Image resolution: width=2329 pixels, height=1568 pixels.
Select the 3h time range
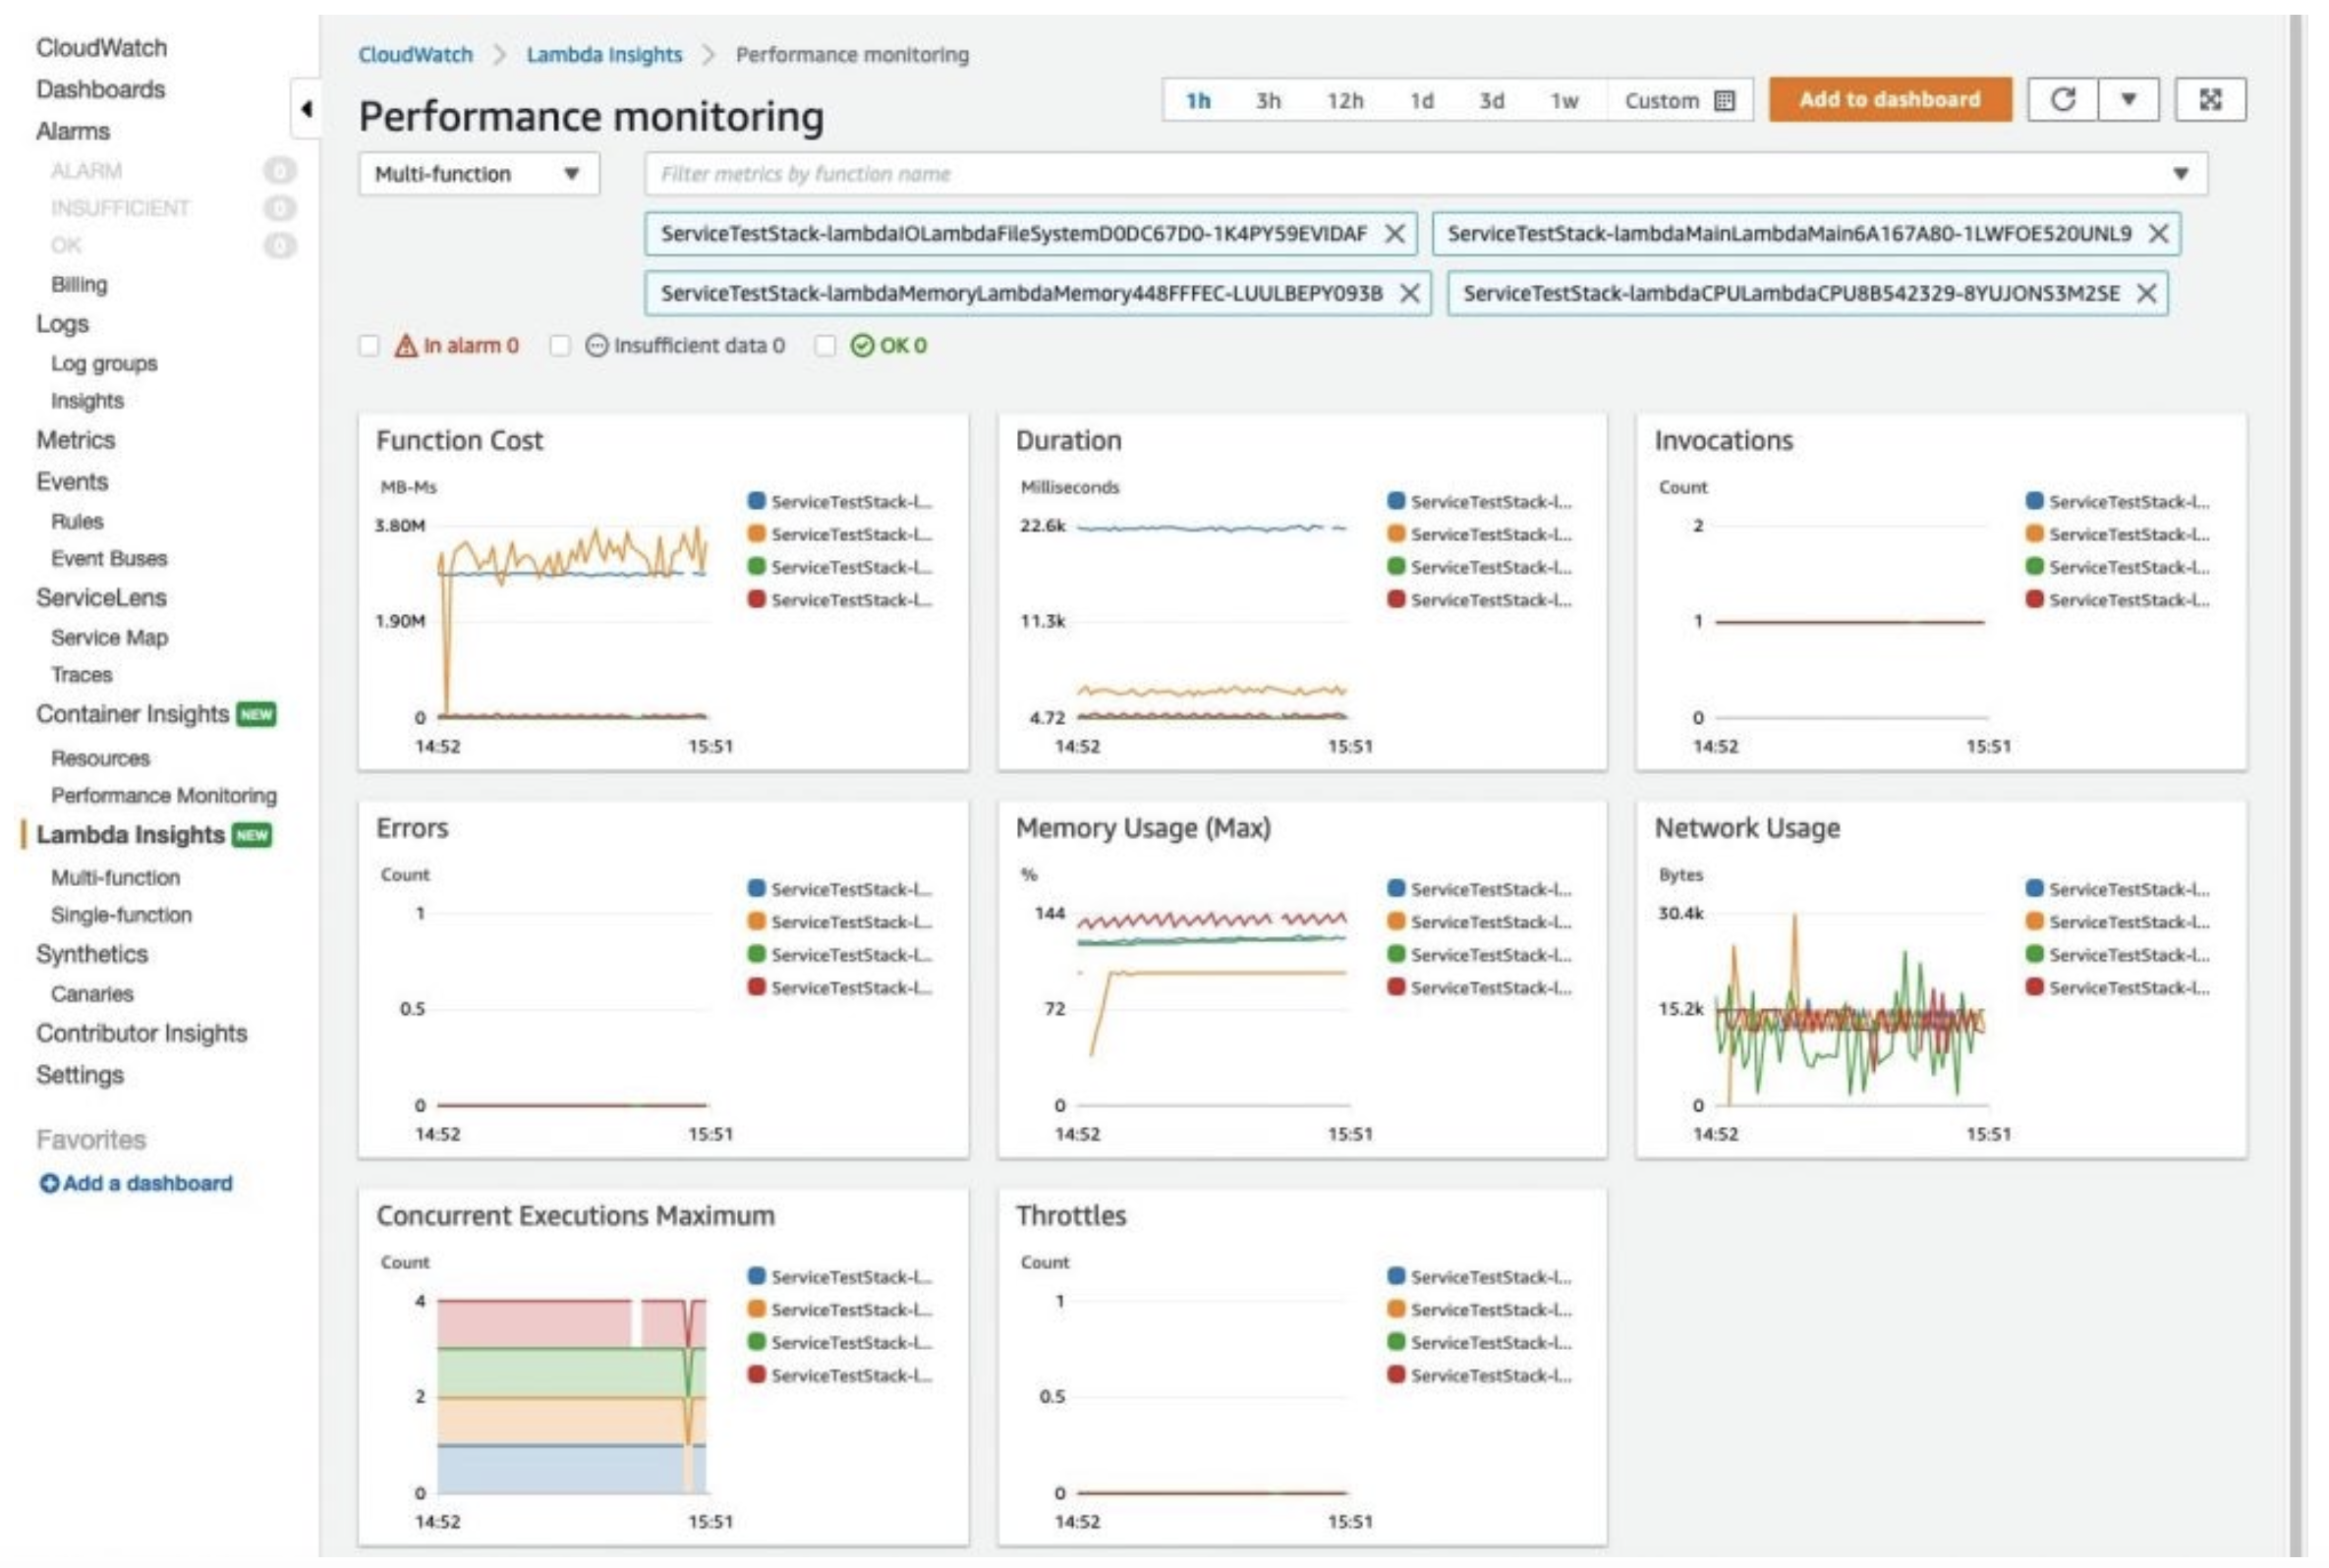click(x=1268, y=101)
